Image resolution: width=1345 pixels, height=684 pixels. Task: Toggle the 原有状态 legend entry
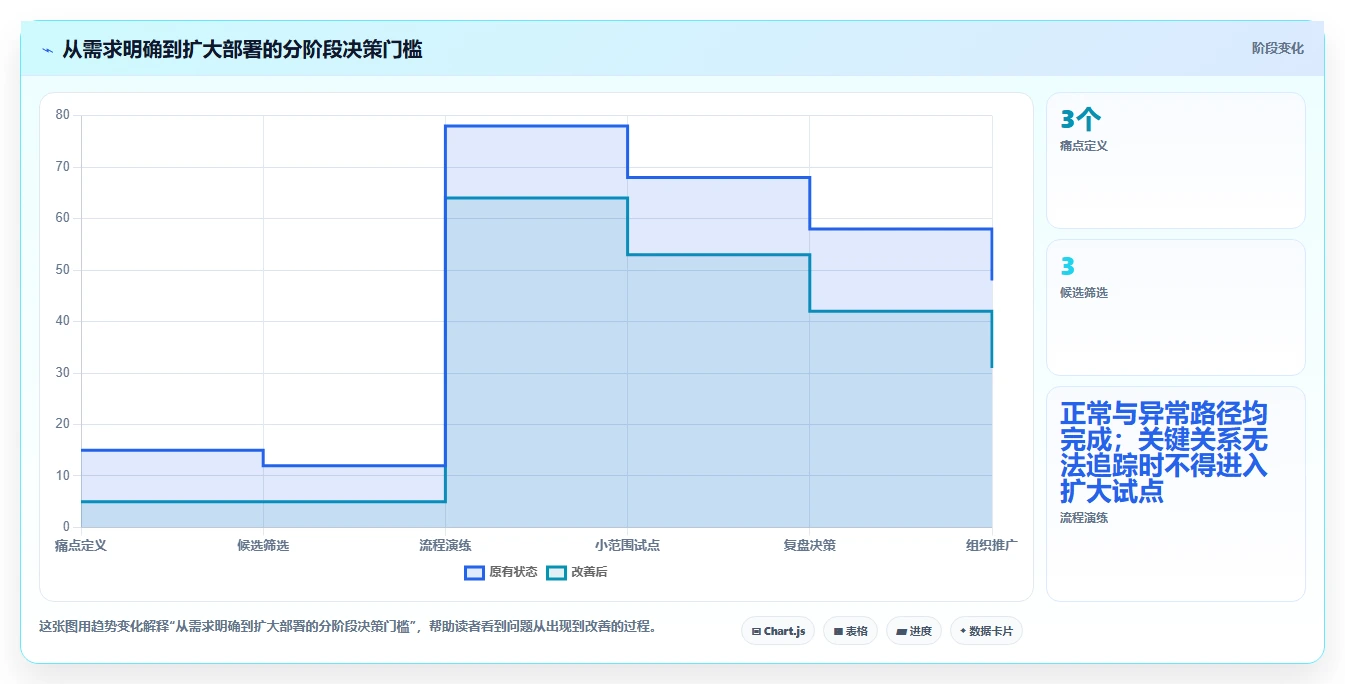501,572
